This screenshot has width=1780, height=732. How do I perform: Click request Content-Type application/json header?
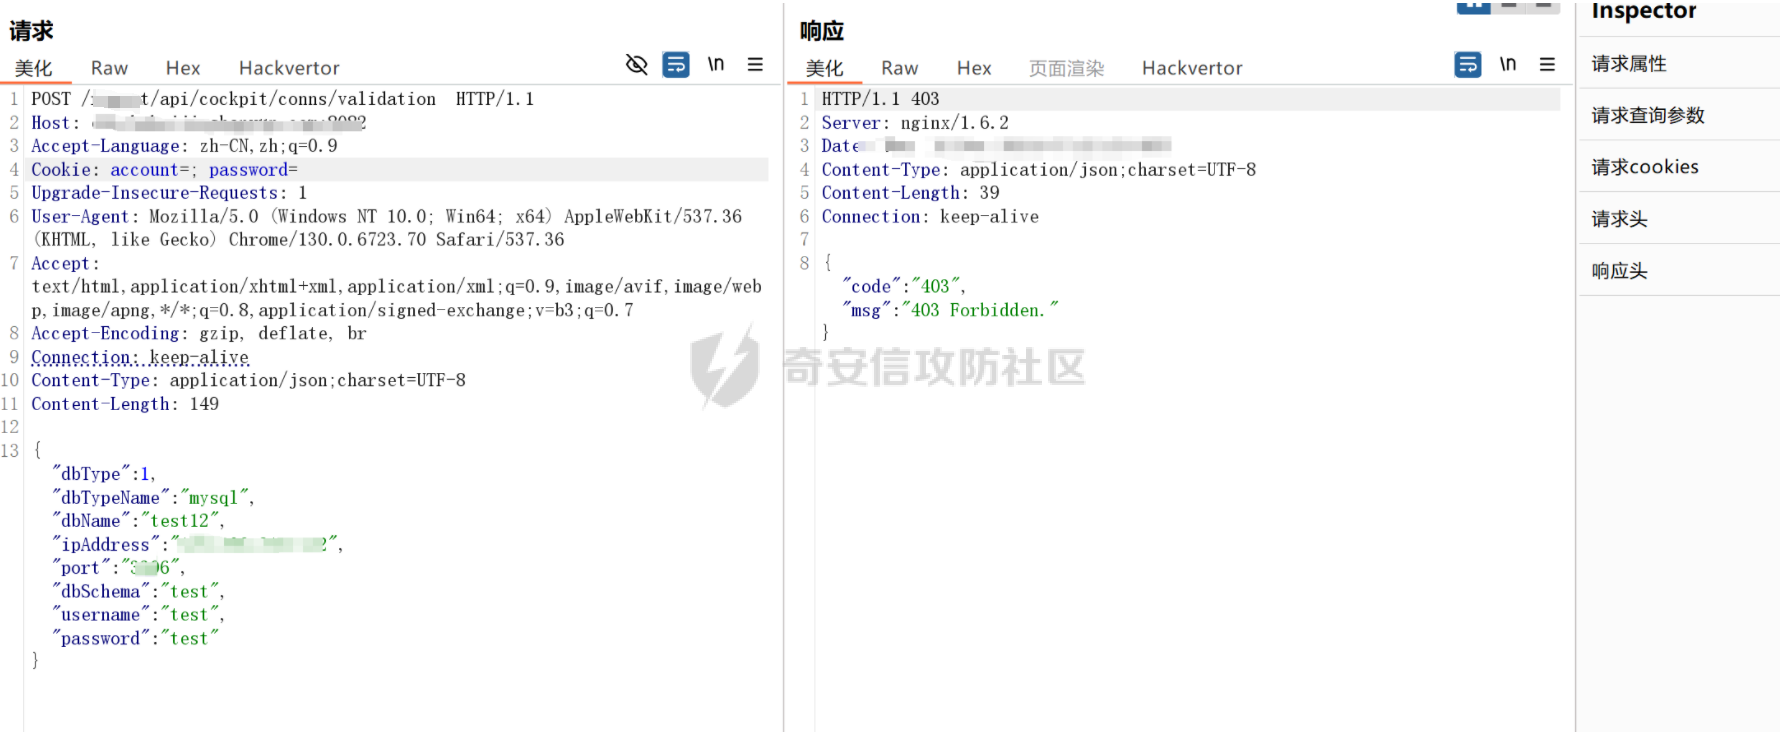tap(248, 381)
